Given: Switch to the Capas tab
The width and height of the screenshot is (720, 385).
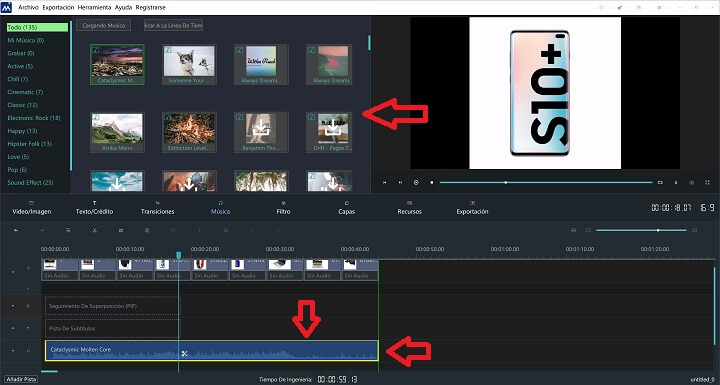Looking at the screenshot, I should click(346, 208).
